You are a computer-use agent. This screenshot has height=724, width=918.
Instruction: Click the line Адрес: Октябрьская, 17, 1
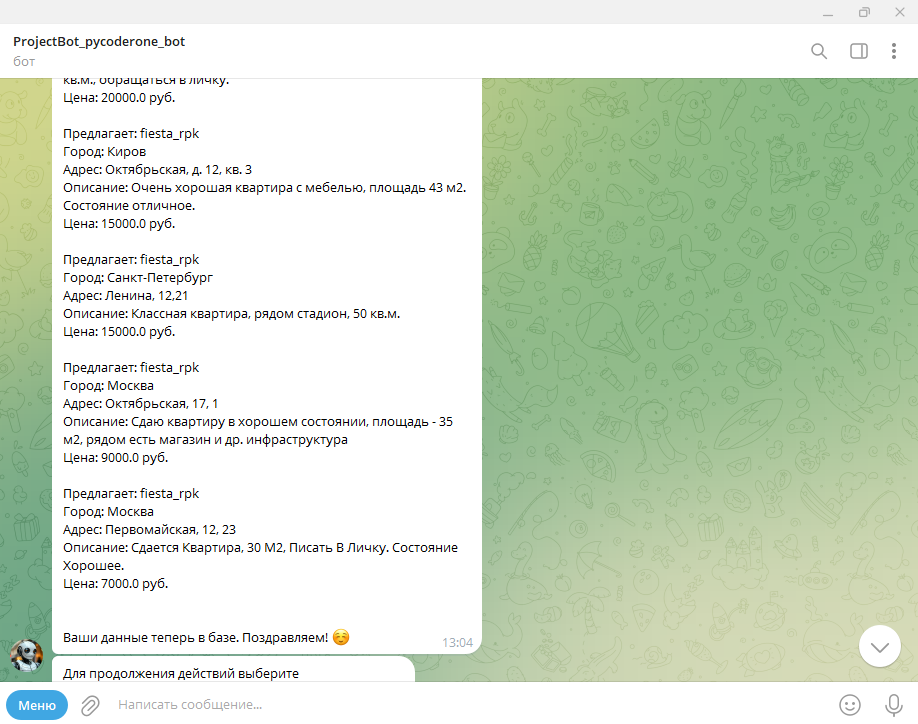(140, 404)
